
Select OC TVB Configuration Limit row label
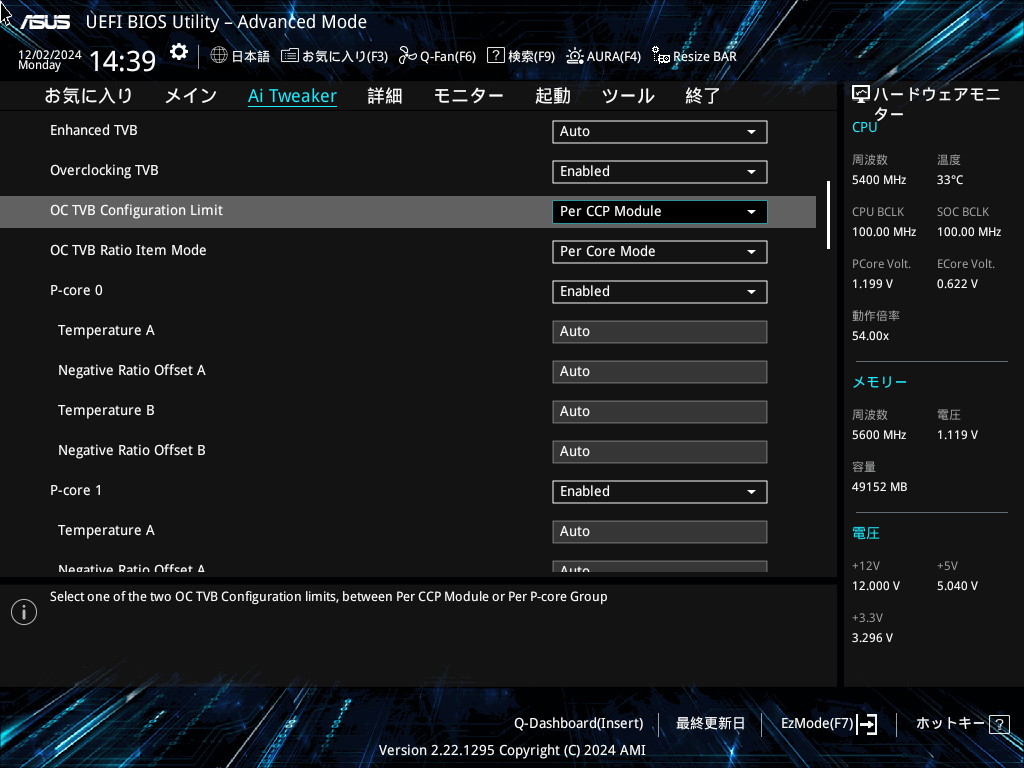coord(136,210)
